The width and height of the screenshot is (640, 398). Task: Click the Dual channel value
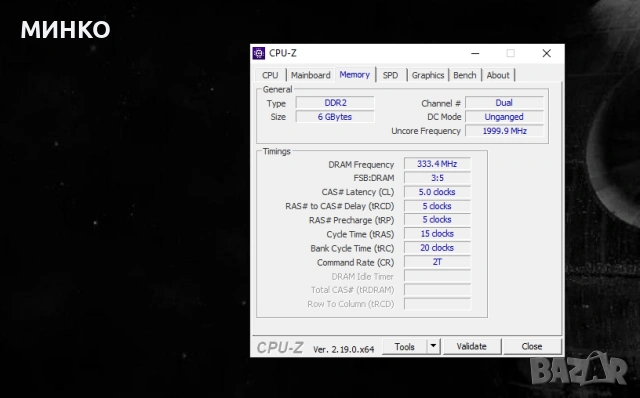(504, 103)
